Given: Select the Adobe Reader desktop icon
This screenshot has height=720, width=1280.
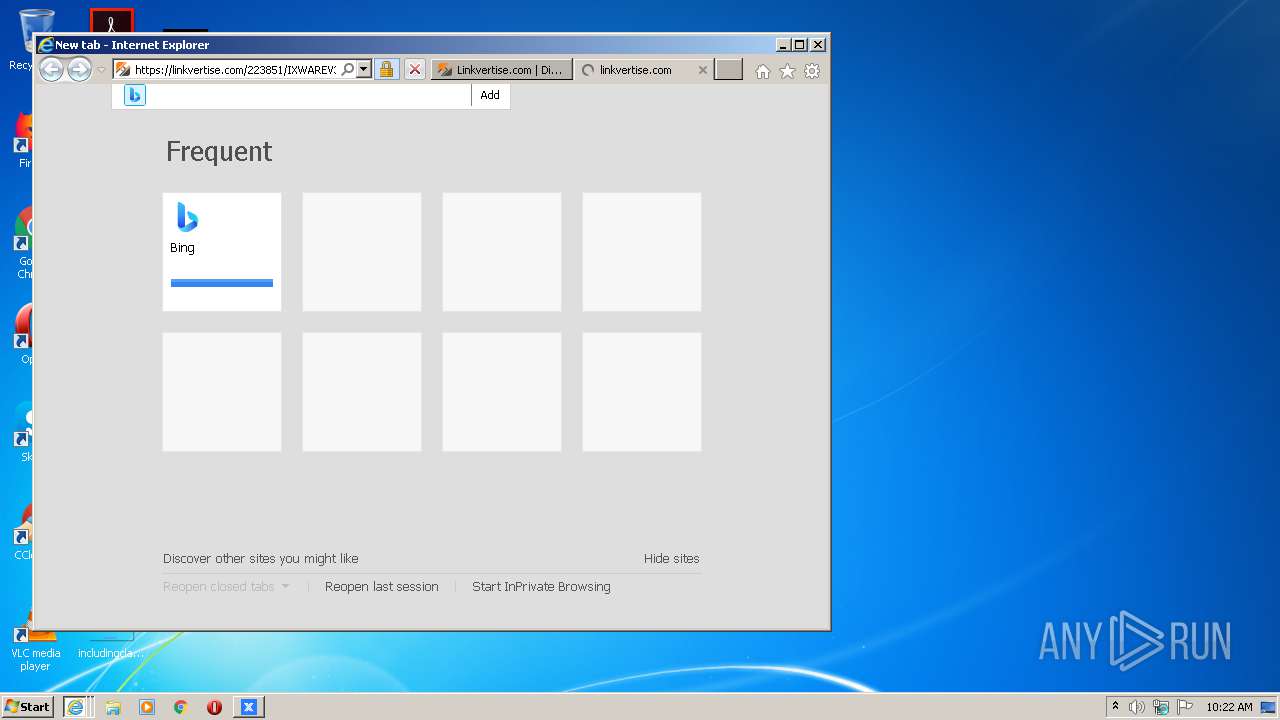Looking at the screenshot, I should pyautogui.click(x=111, y=21).
